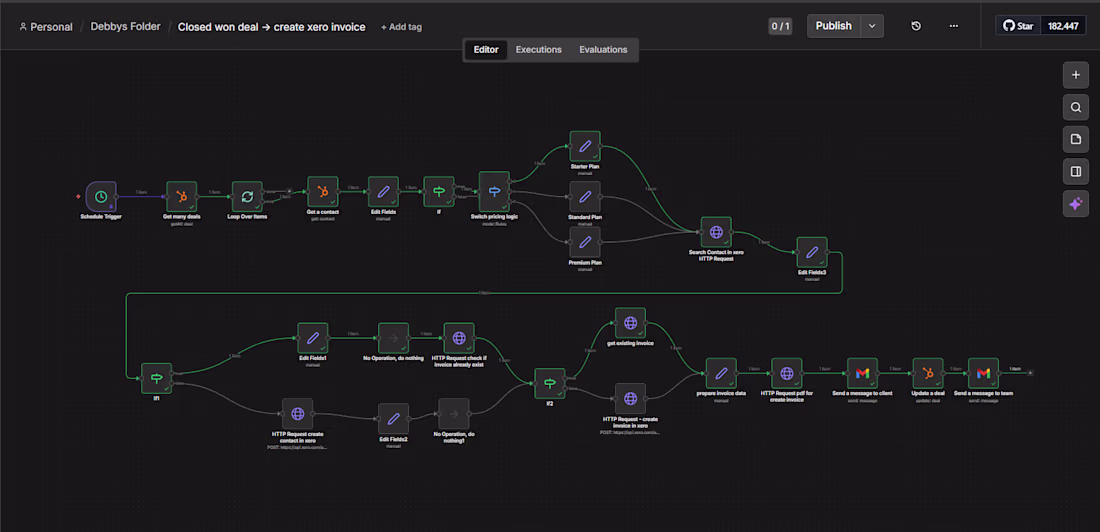The image size is (1100, 532).
Task: Click the If2 node
Action: coord(550,383)
